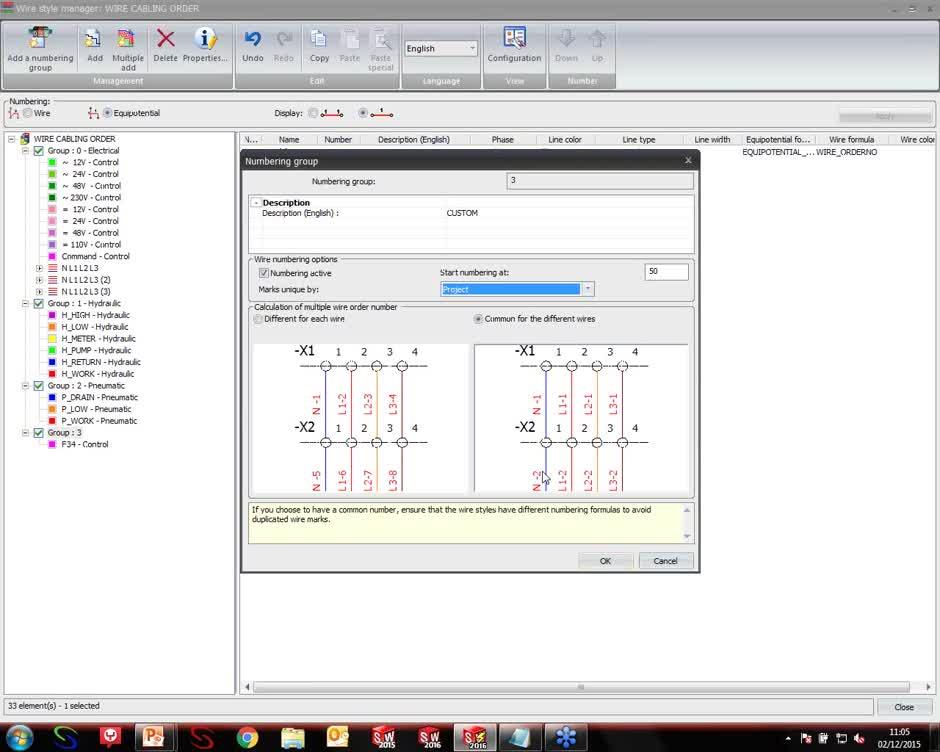
Task: Select the H_PUMP - Hydraulic tree item
Action: [96, 350]
